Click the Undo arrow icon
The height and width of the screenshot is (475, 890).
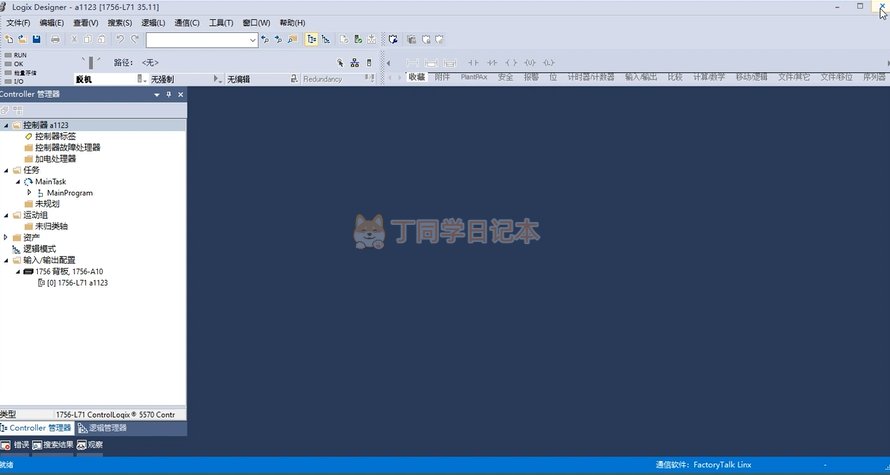click(x=120, y=39)
